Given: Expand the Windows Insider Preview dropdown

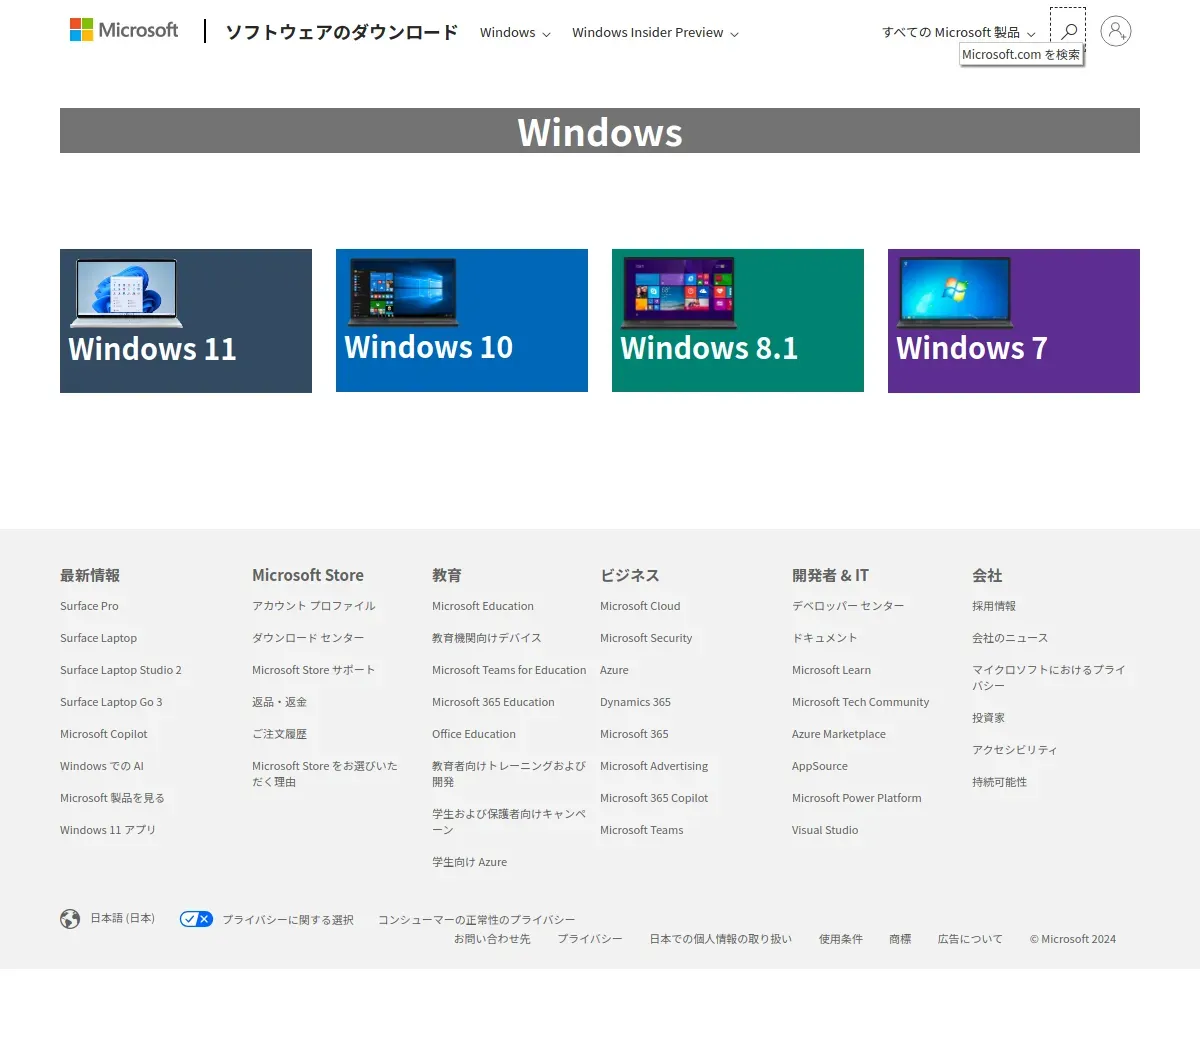Looking at the screenshot, I should (x=655, y=33).
